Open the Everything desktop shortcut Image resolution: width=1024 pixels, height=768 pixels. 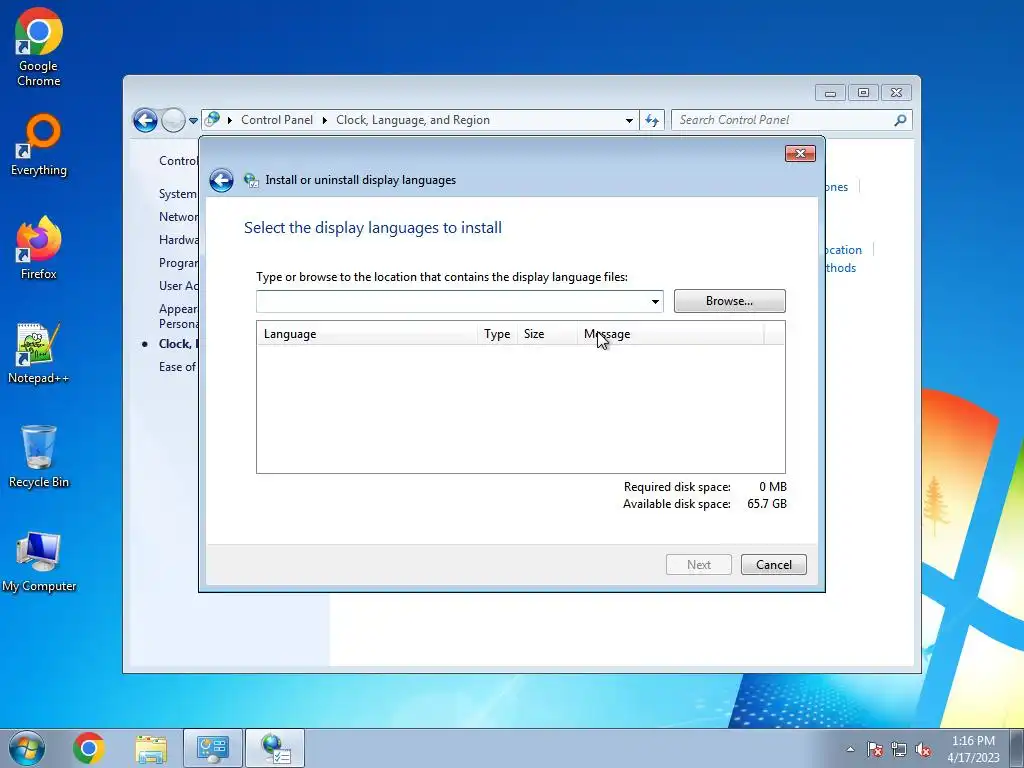(x=39, y=146)
